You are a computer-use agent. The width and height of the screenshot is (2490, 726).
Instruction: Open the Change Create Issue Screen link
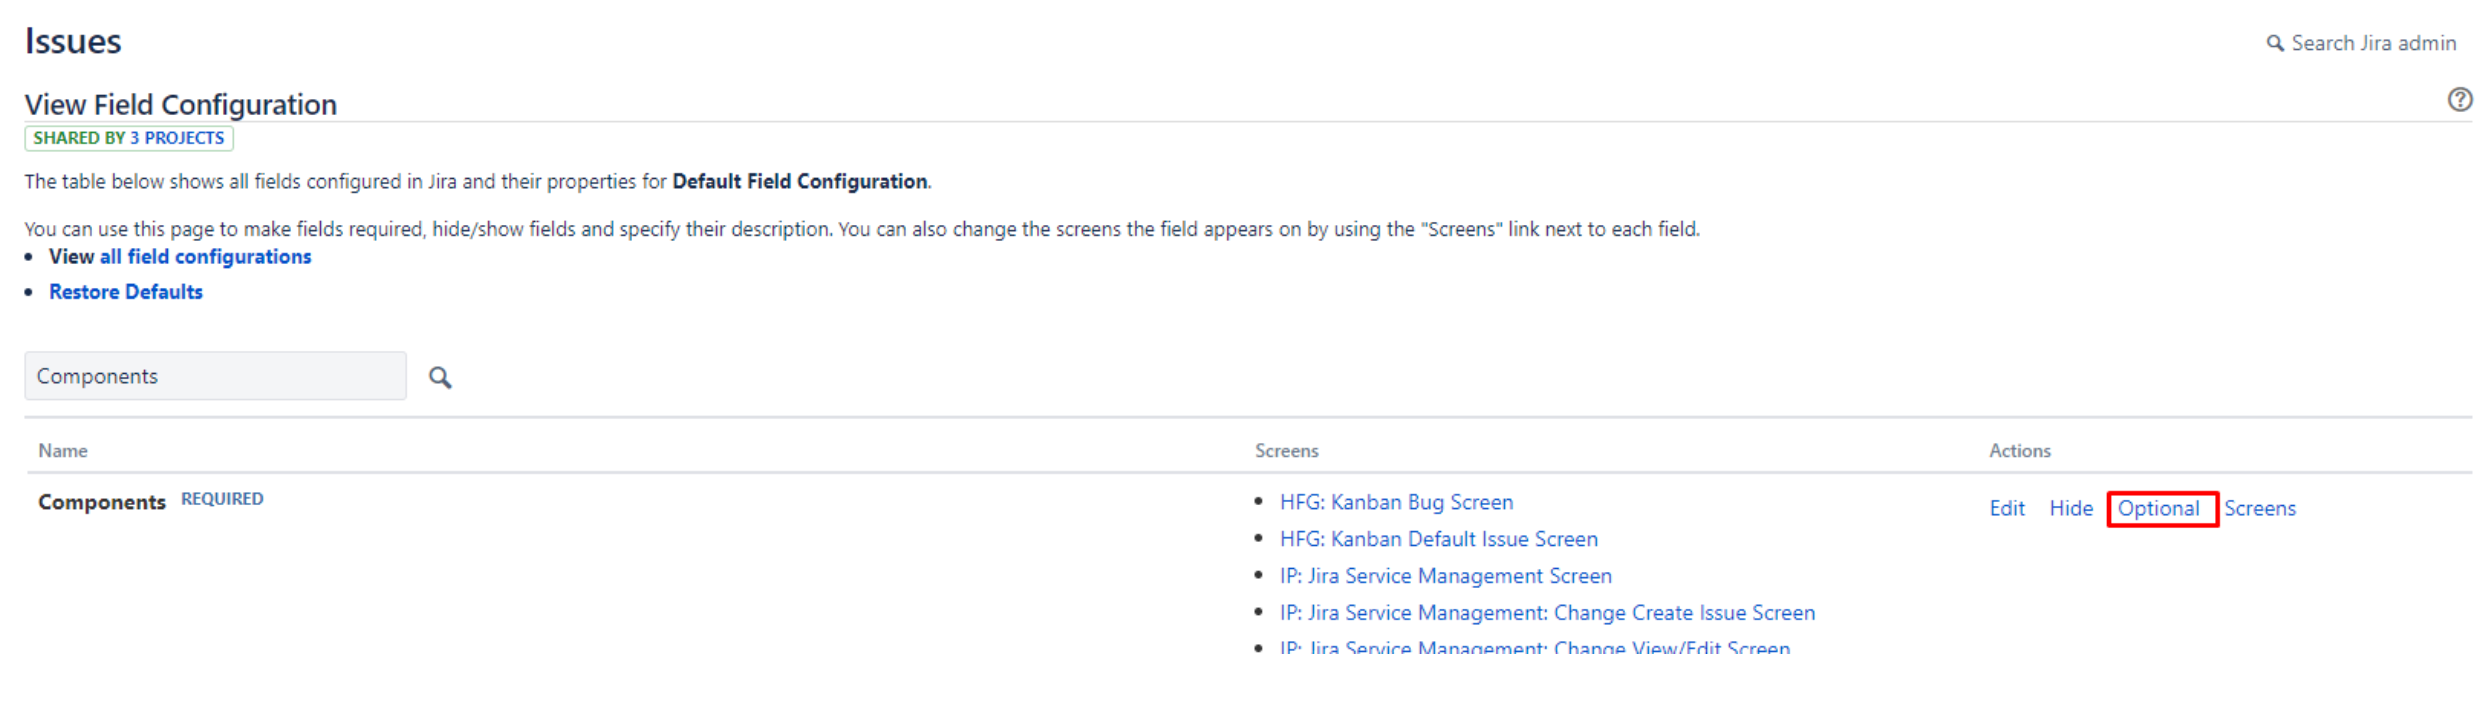[x=1547, y=613]
